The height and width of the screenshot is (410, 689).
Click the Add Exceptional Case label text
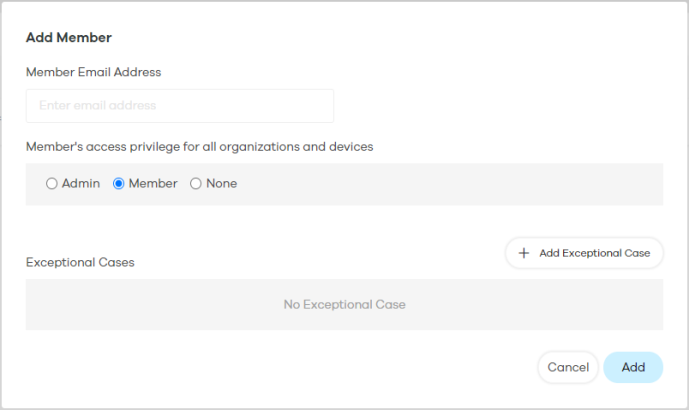click(x=595, y=253)
